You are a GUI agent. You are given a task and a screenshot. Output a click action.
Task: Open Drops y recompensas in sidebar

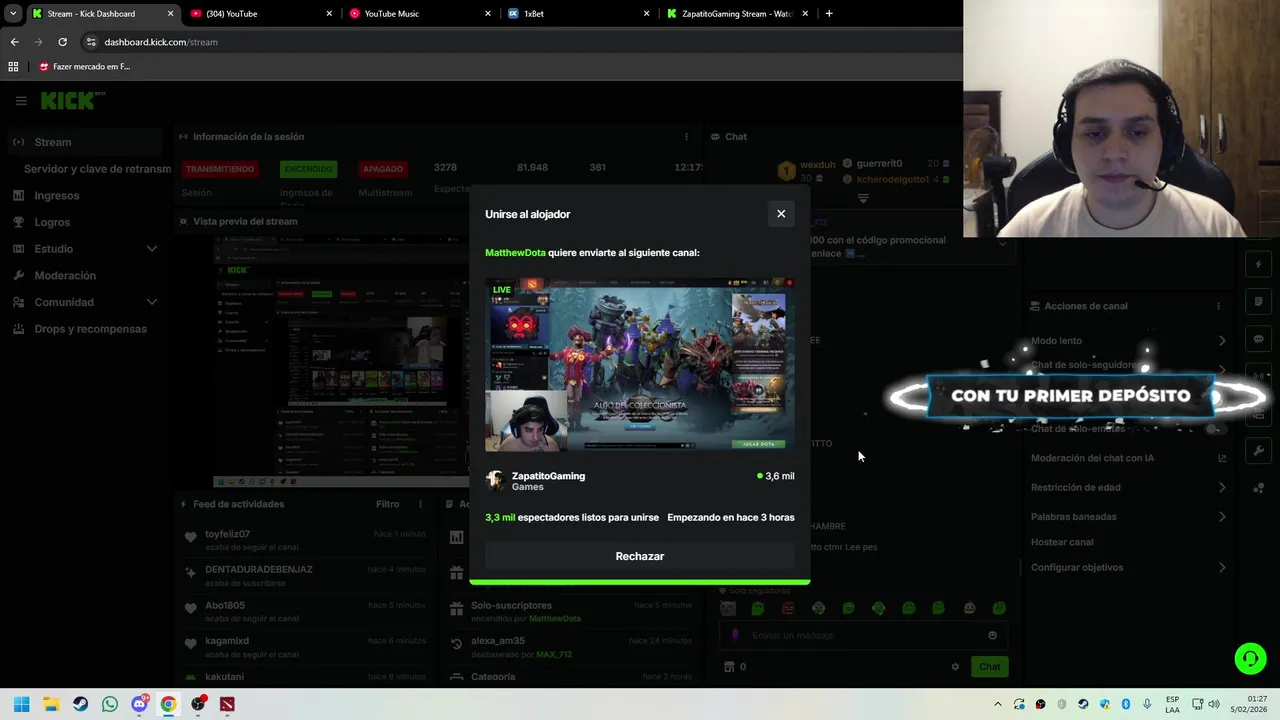click(90, 329)
